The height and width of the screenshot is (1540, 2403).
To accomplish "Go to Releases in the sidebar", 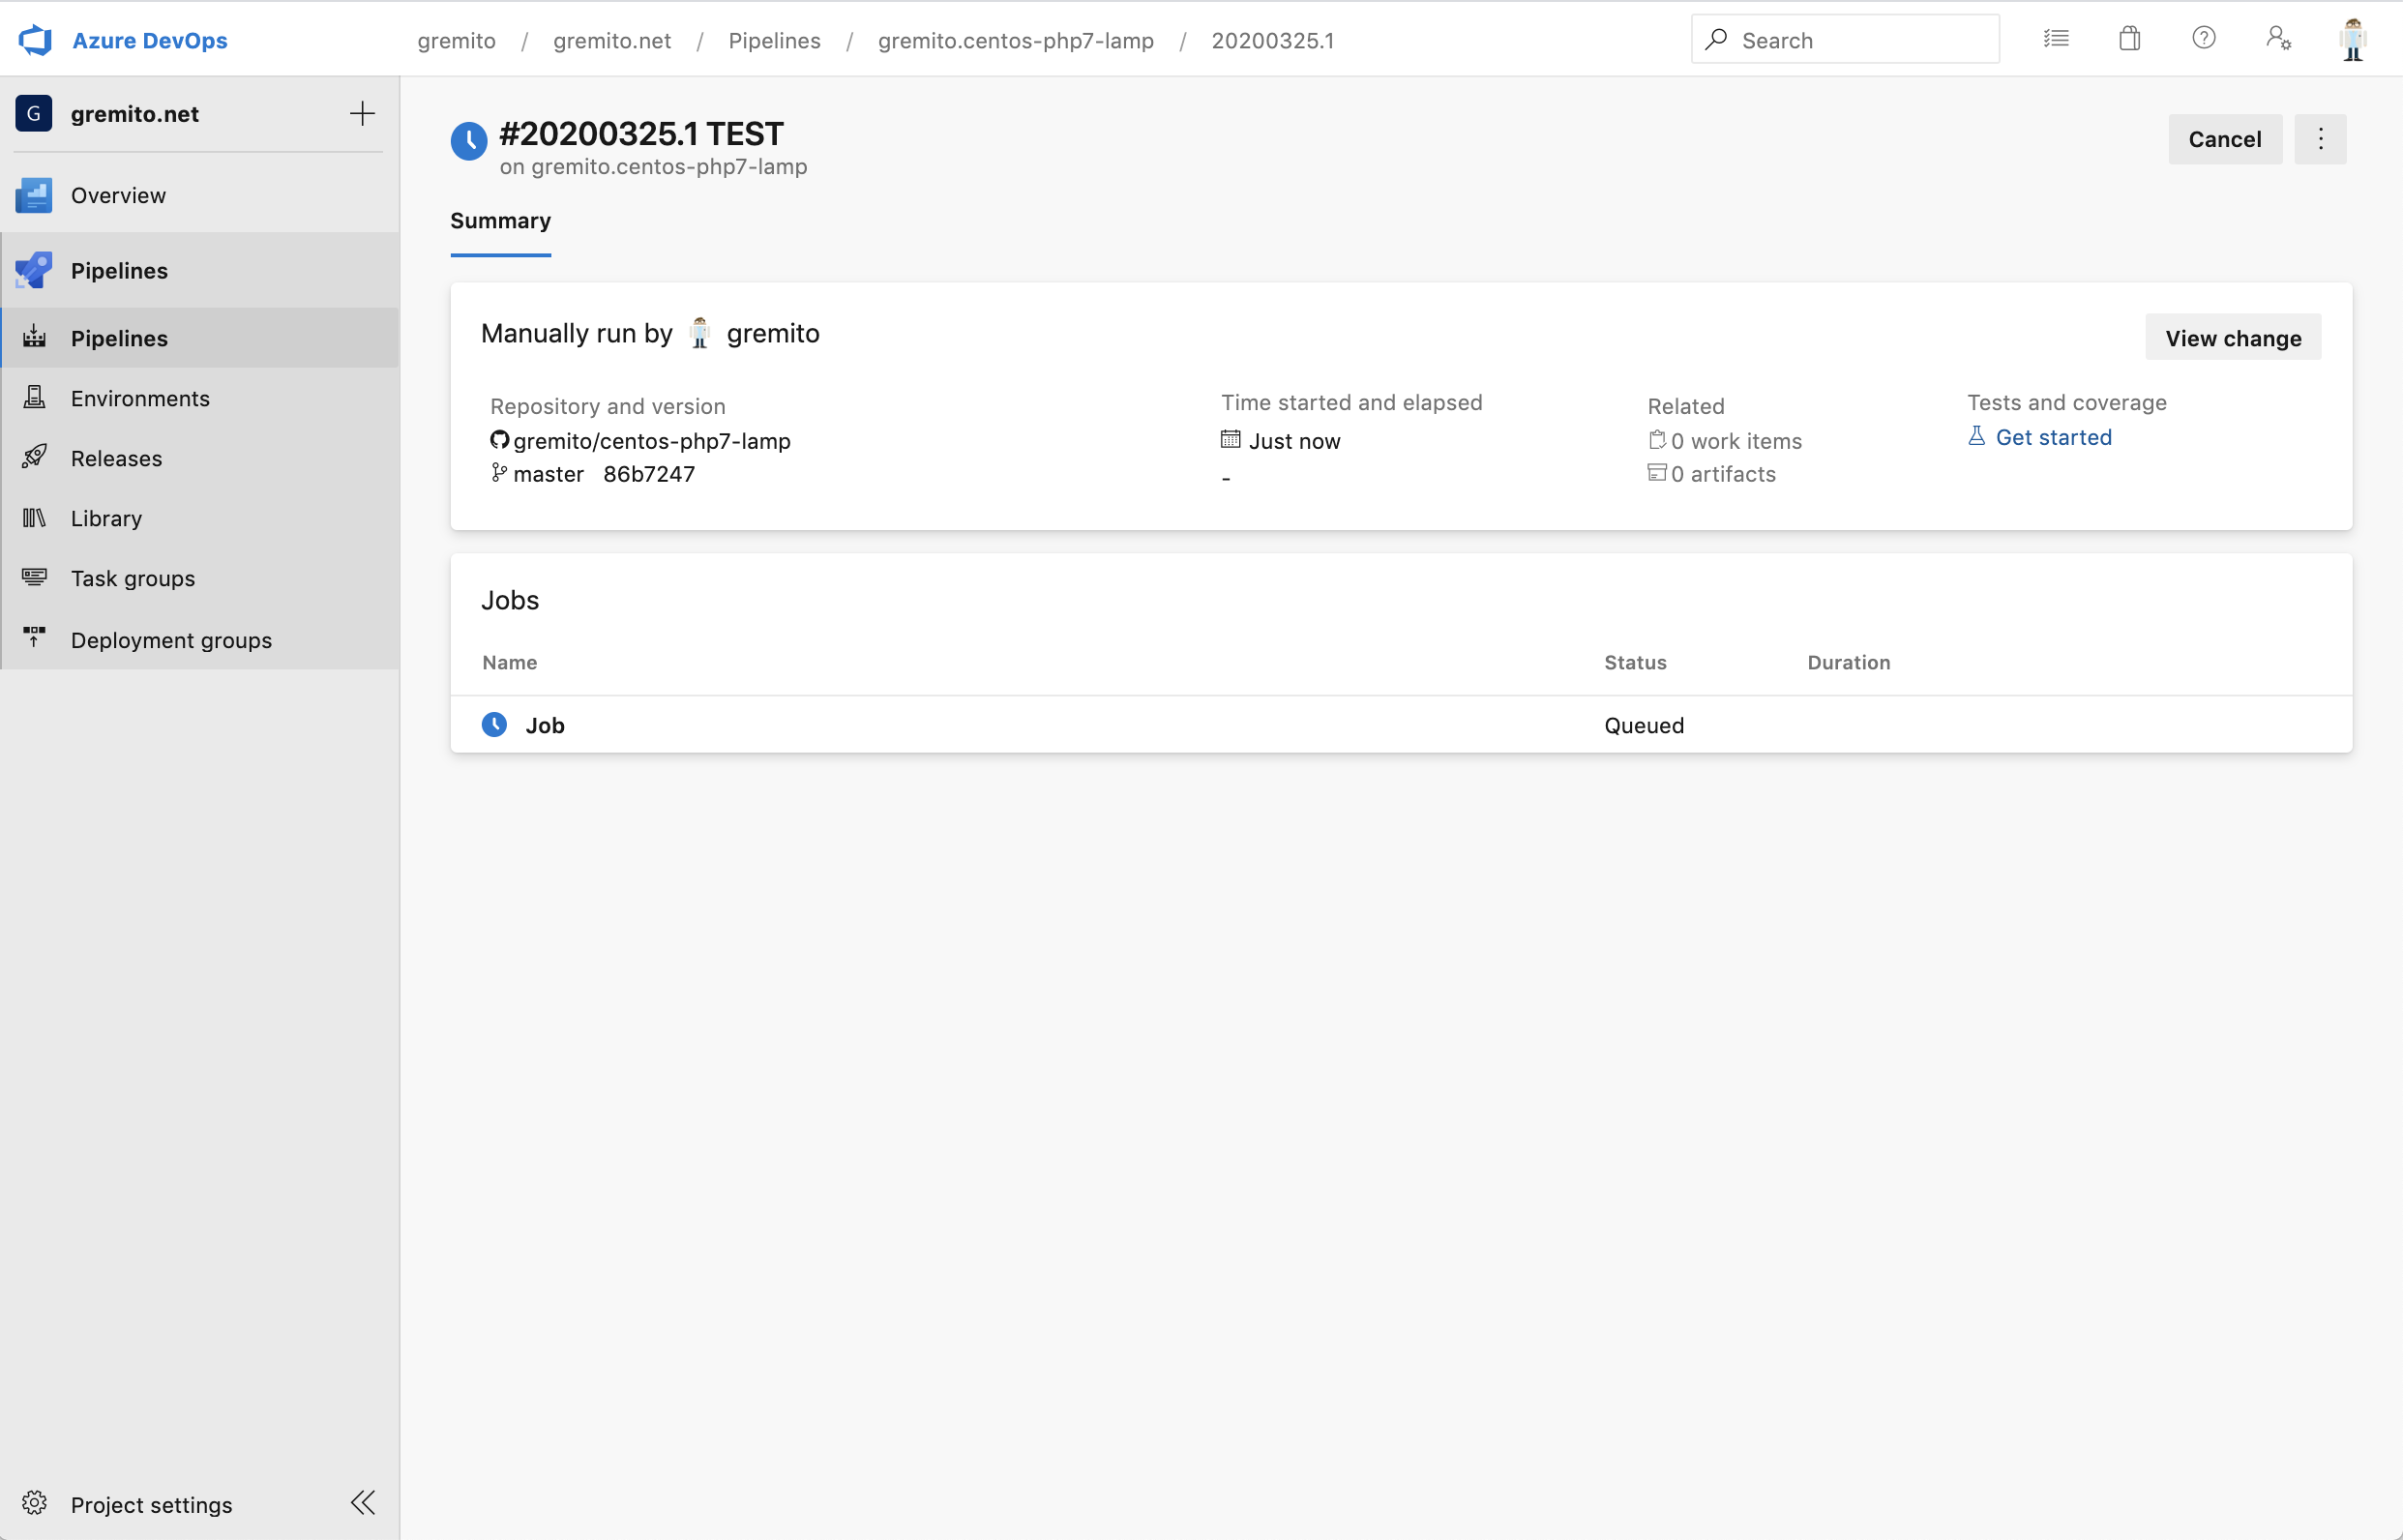I will (116, 458).
